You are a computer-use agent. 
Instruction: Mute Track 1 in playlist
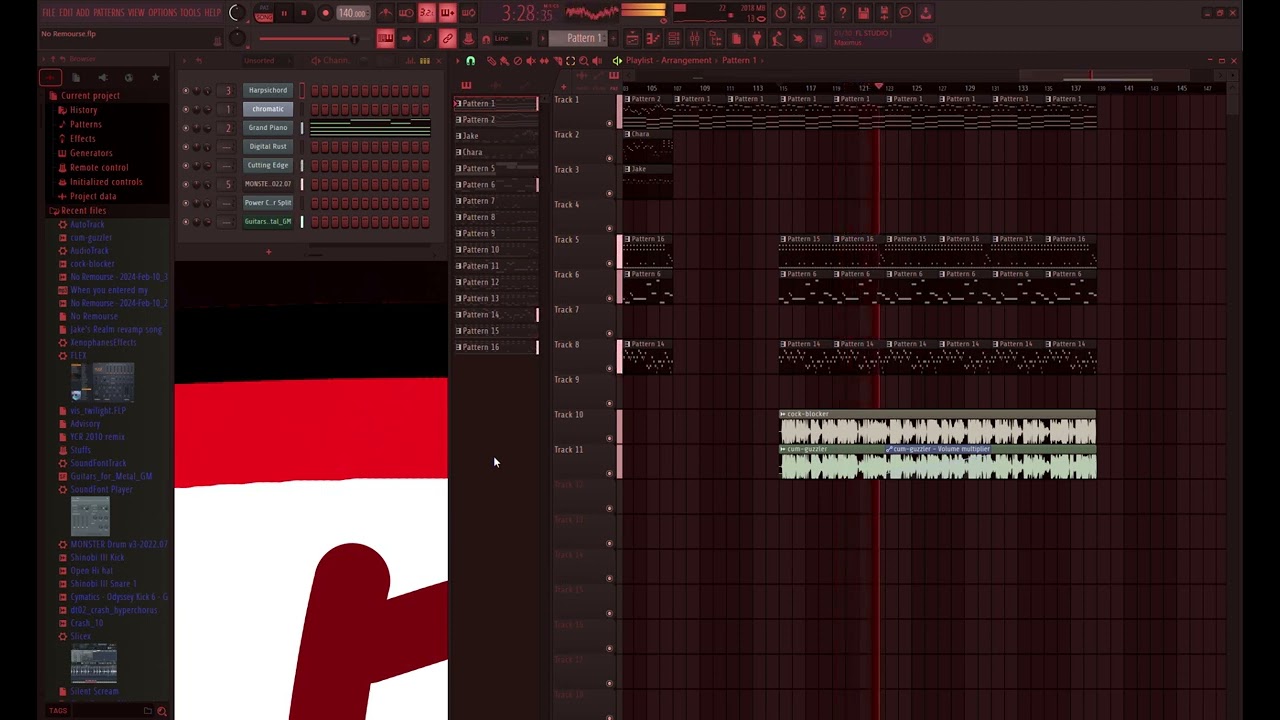pyautogui.click(x=610, y=123)
